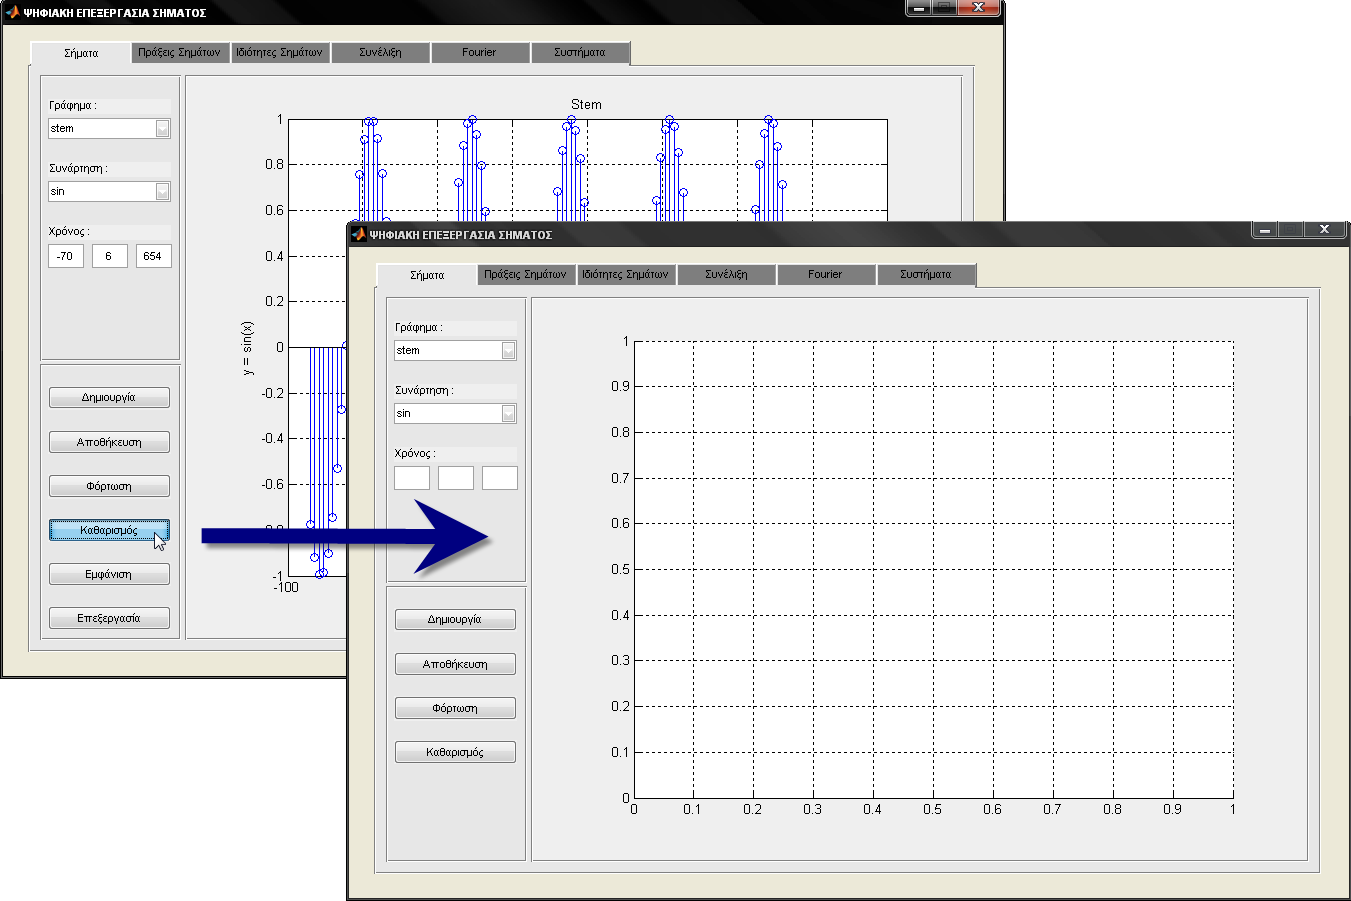Select Σήματα tab in back window
The height and width of the screenshot is (901, 1351).
click(81, 53)
